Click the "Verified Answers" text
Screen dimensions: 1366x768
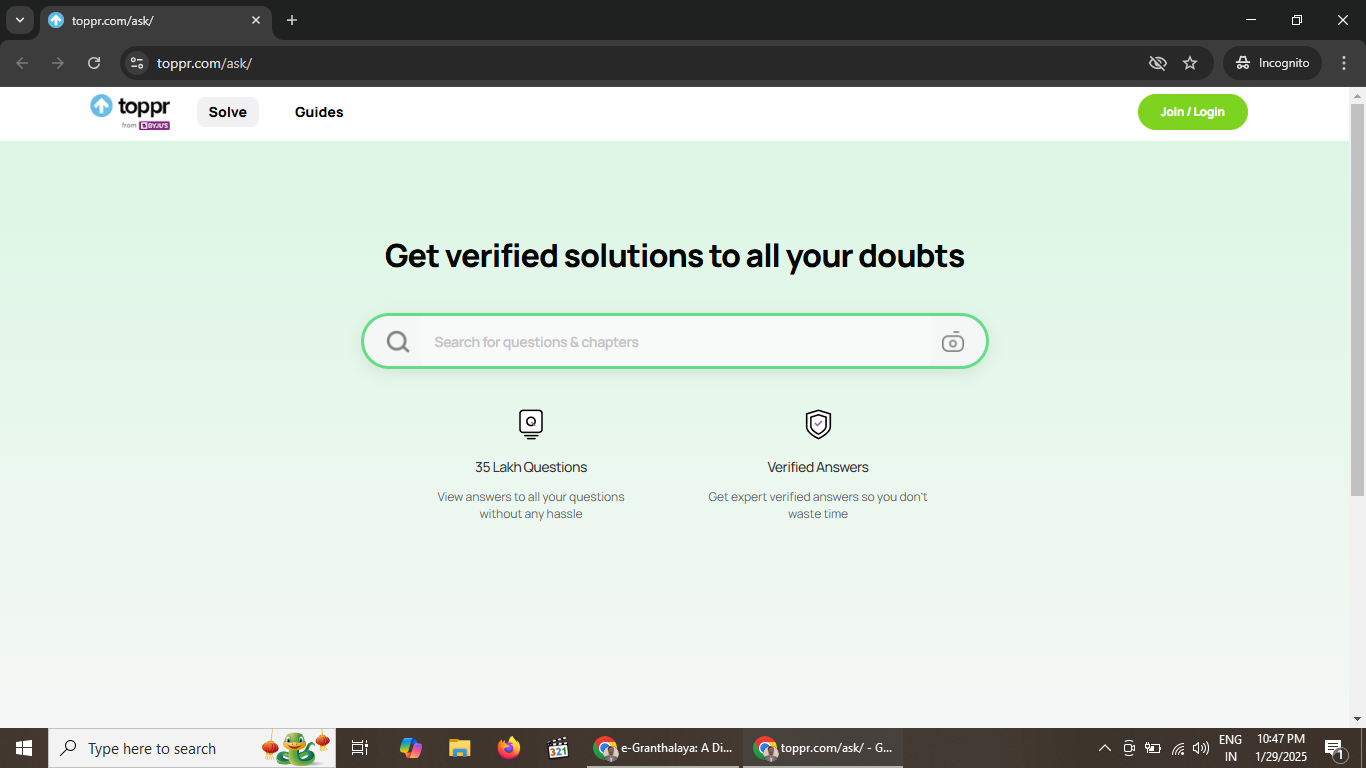tap(818, 467)
